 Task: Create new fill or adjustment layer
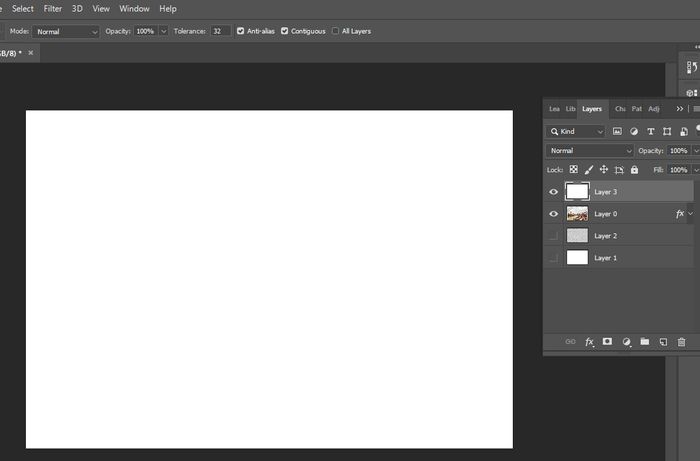(626, 342)
